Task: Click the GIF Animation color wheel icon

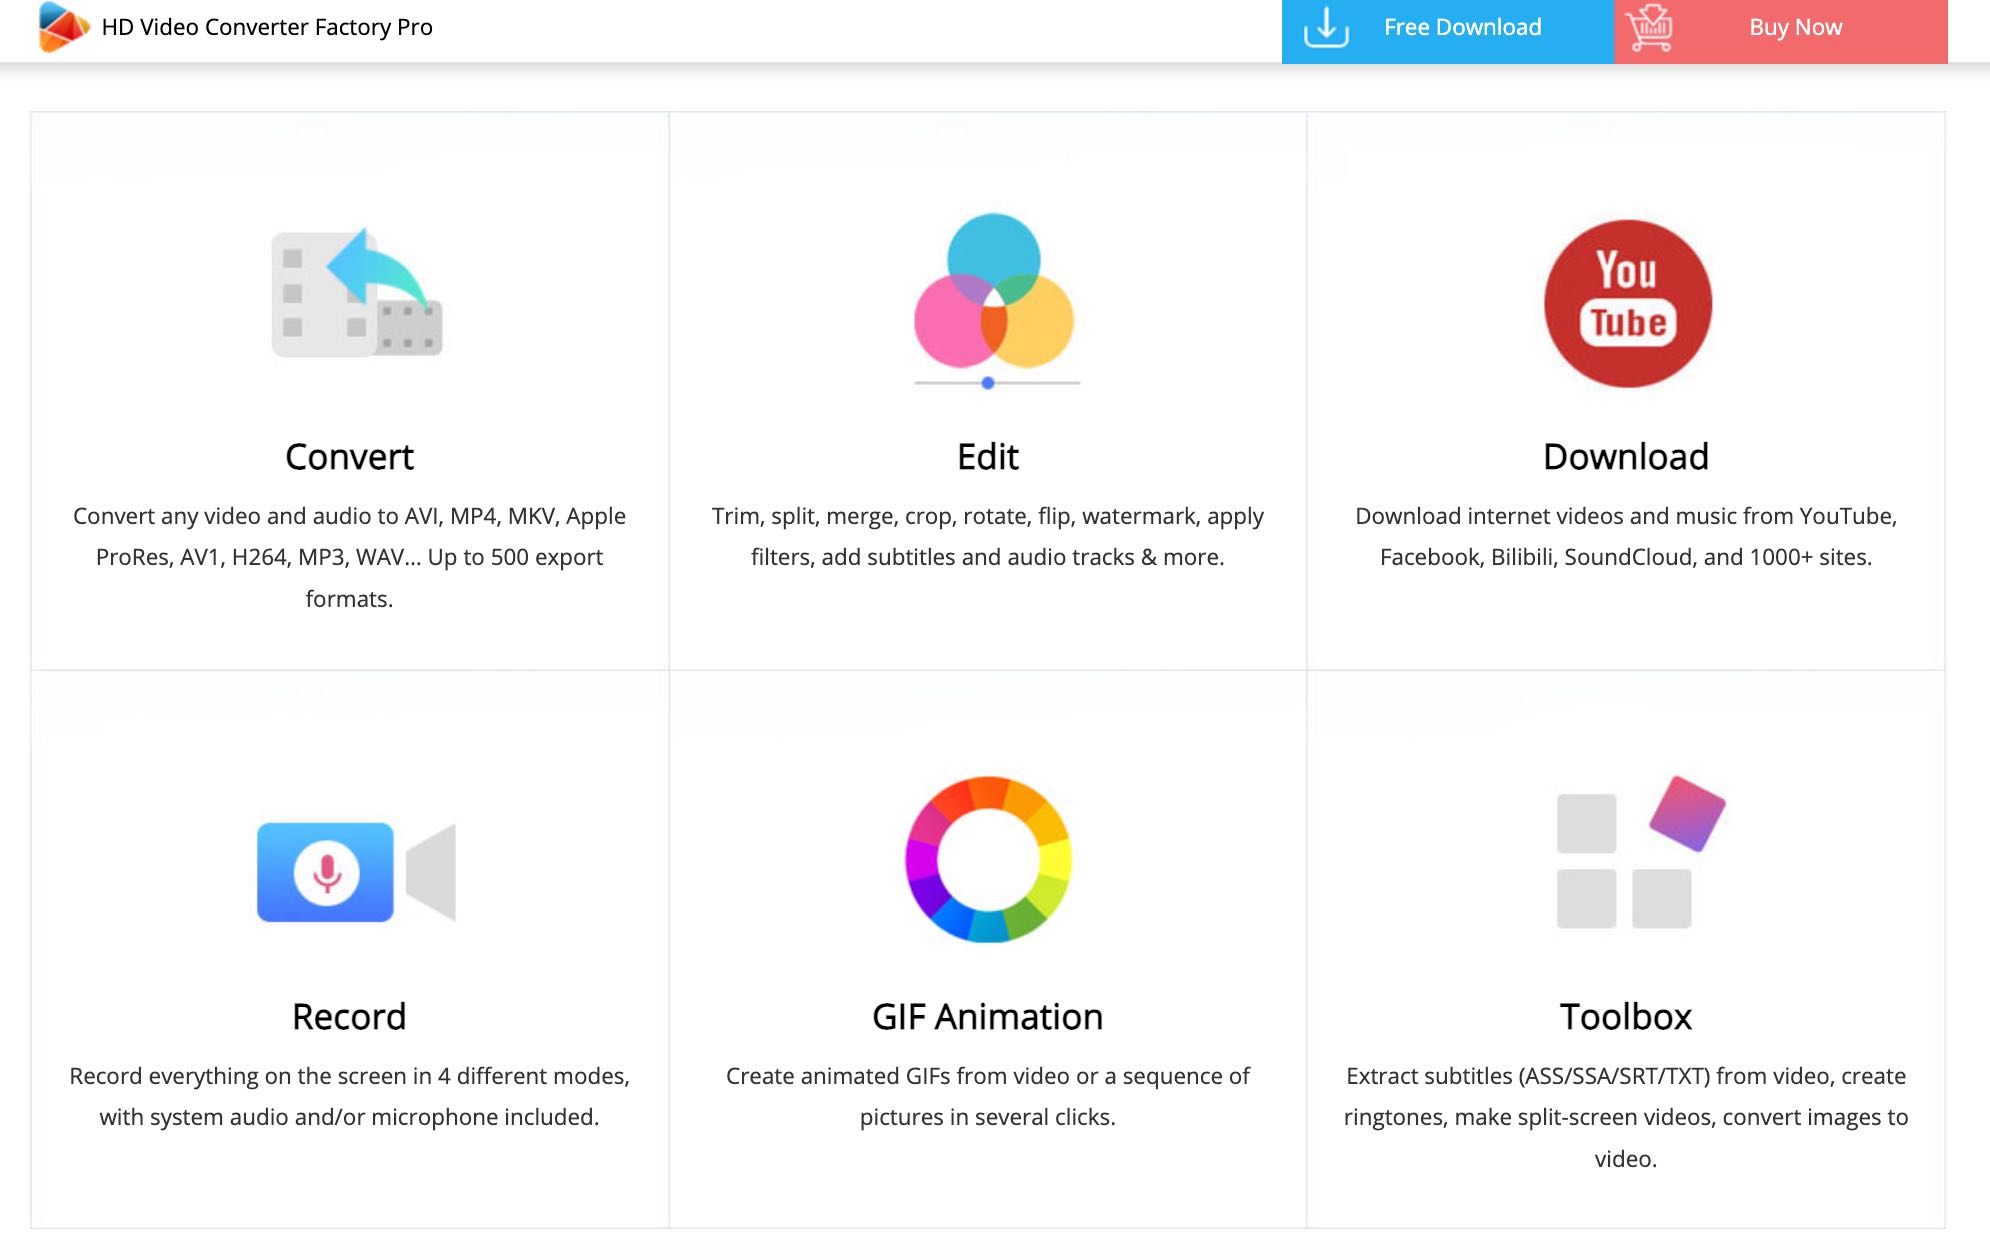Action: point(988,859)
